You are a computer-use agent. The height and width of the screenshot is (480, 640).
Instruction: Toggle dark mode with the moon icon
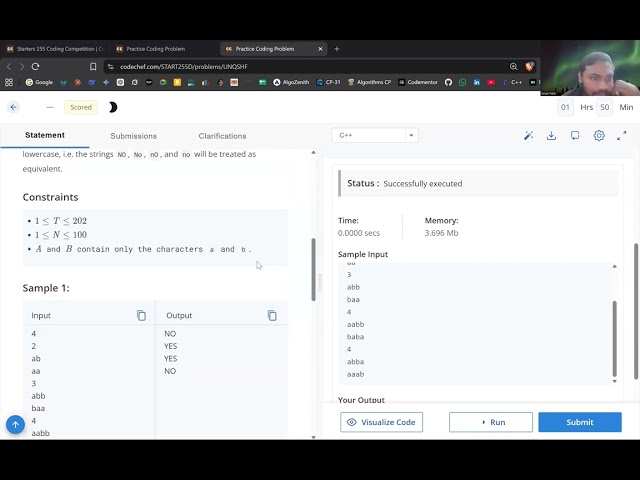coord(113,107)
